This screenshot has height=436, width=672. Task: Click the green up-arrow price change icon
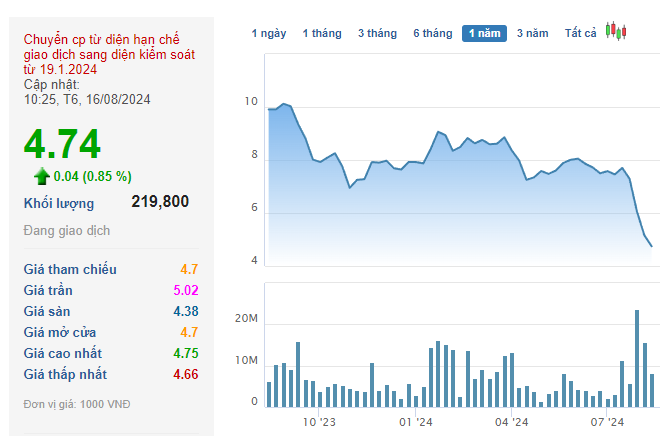[x=42, y=176]
